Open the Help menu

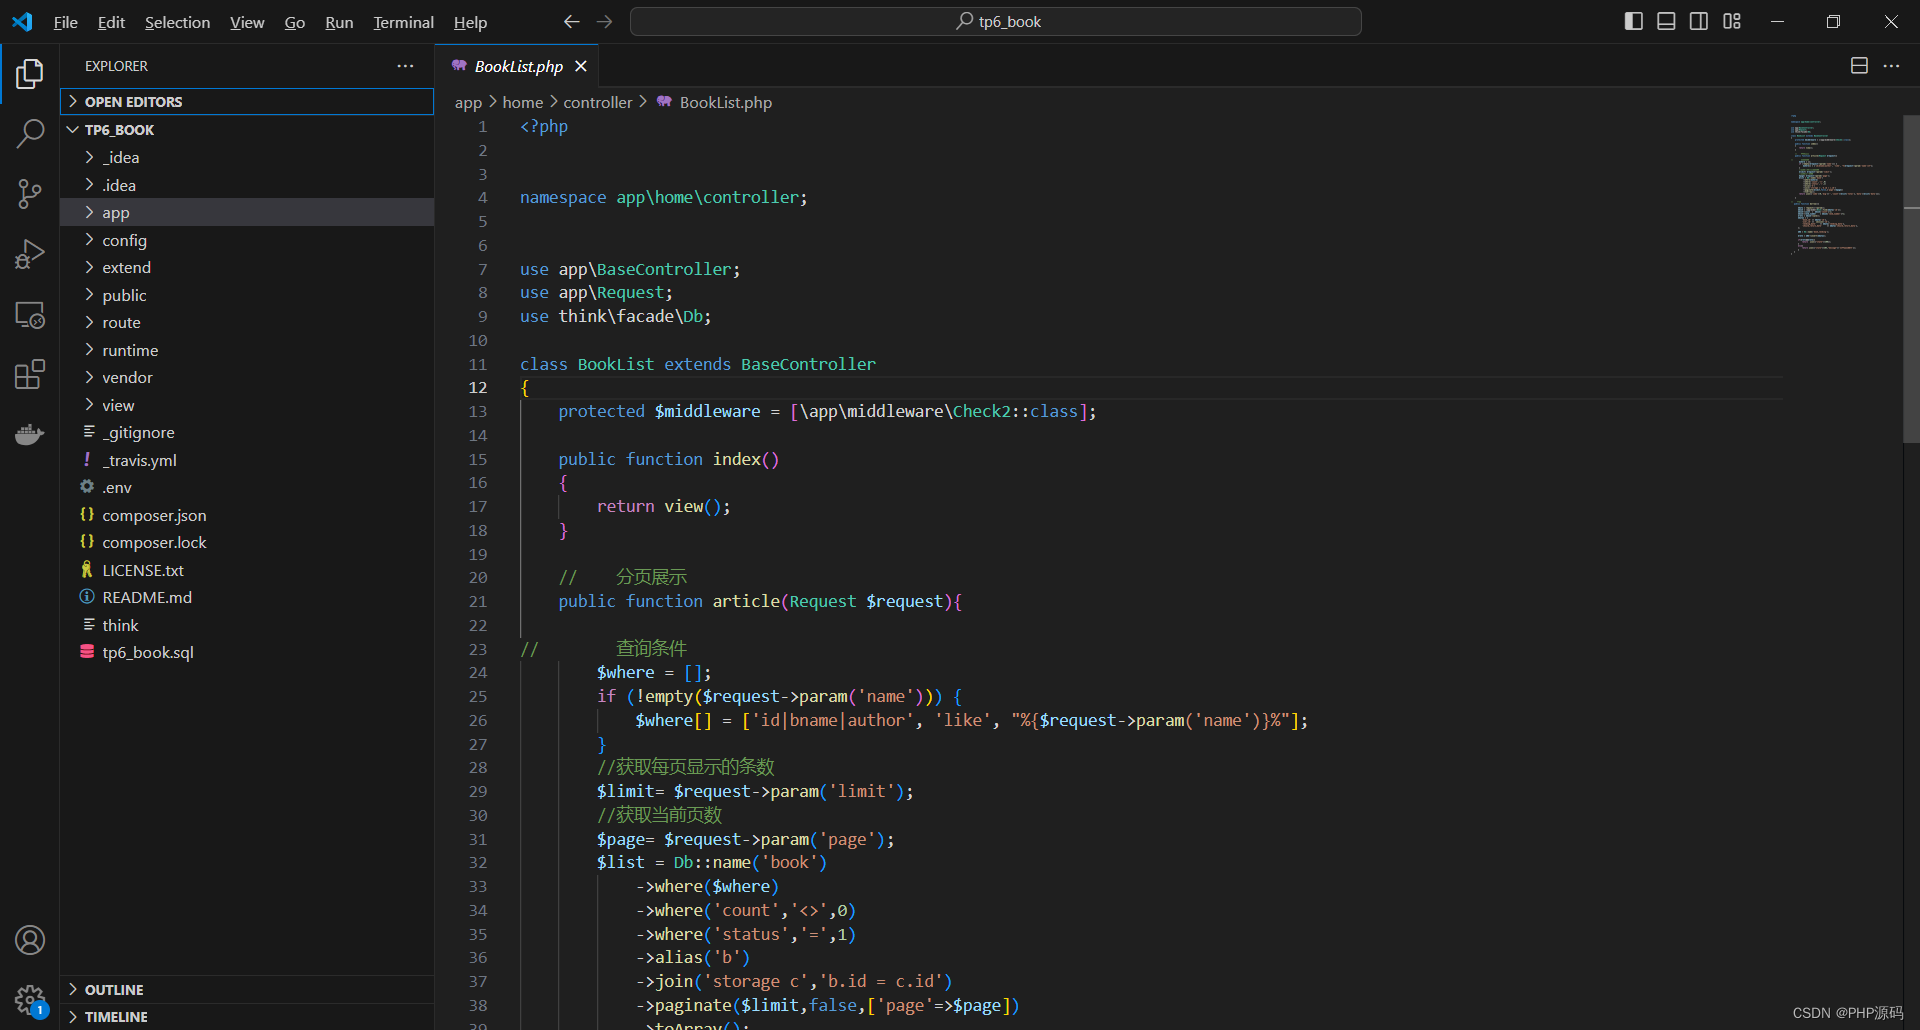[x=470, y=22]
